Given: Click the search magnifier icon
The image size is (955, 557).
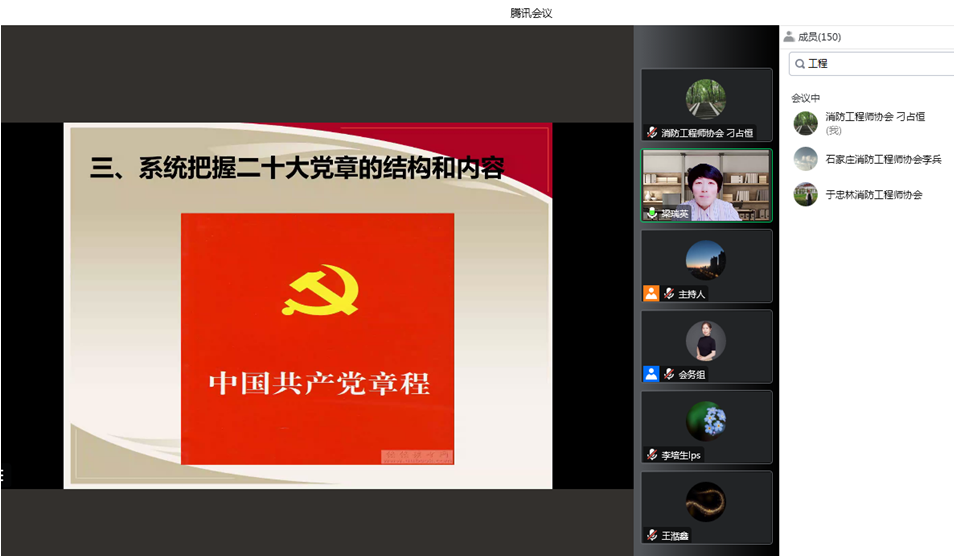Looking at the screenshot, I should [x=800, y=64].
